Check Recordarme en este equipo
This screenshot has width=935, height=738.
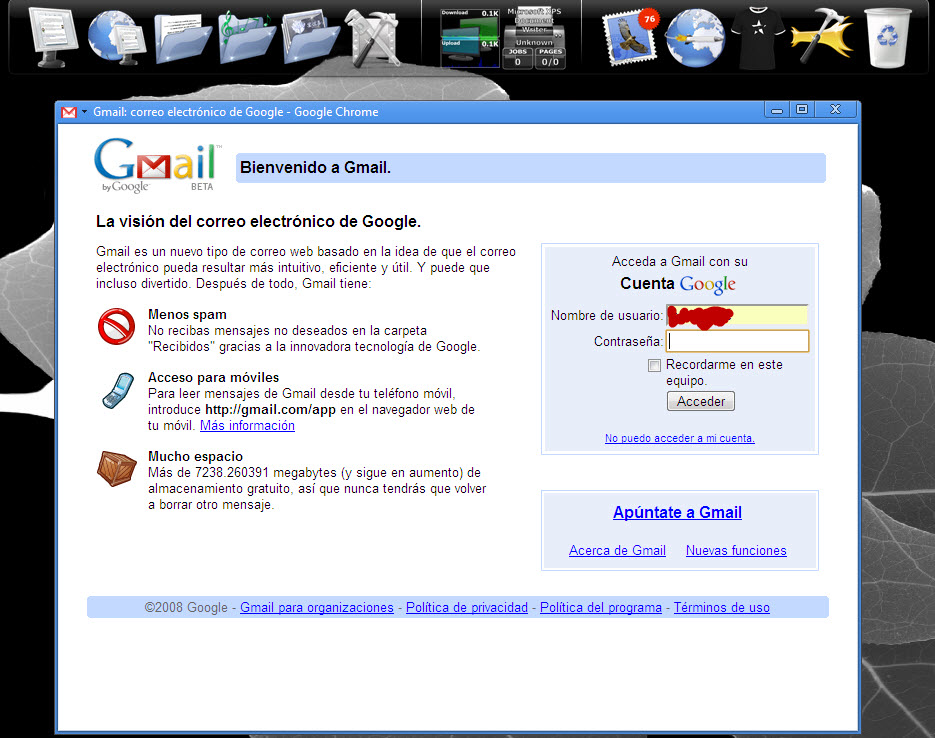click(x=654, y=365)
